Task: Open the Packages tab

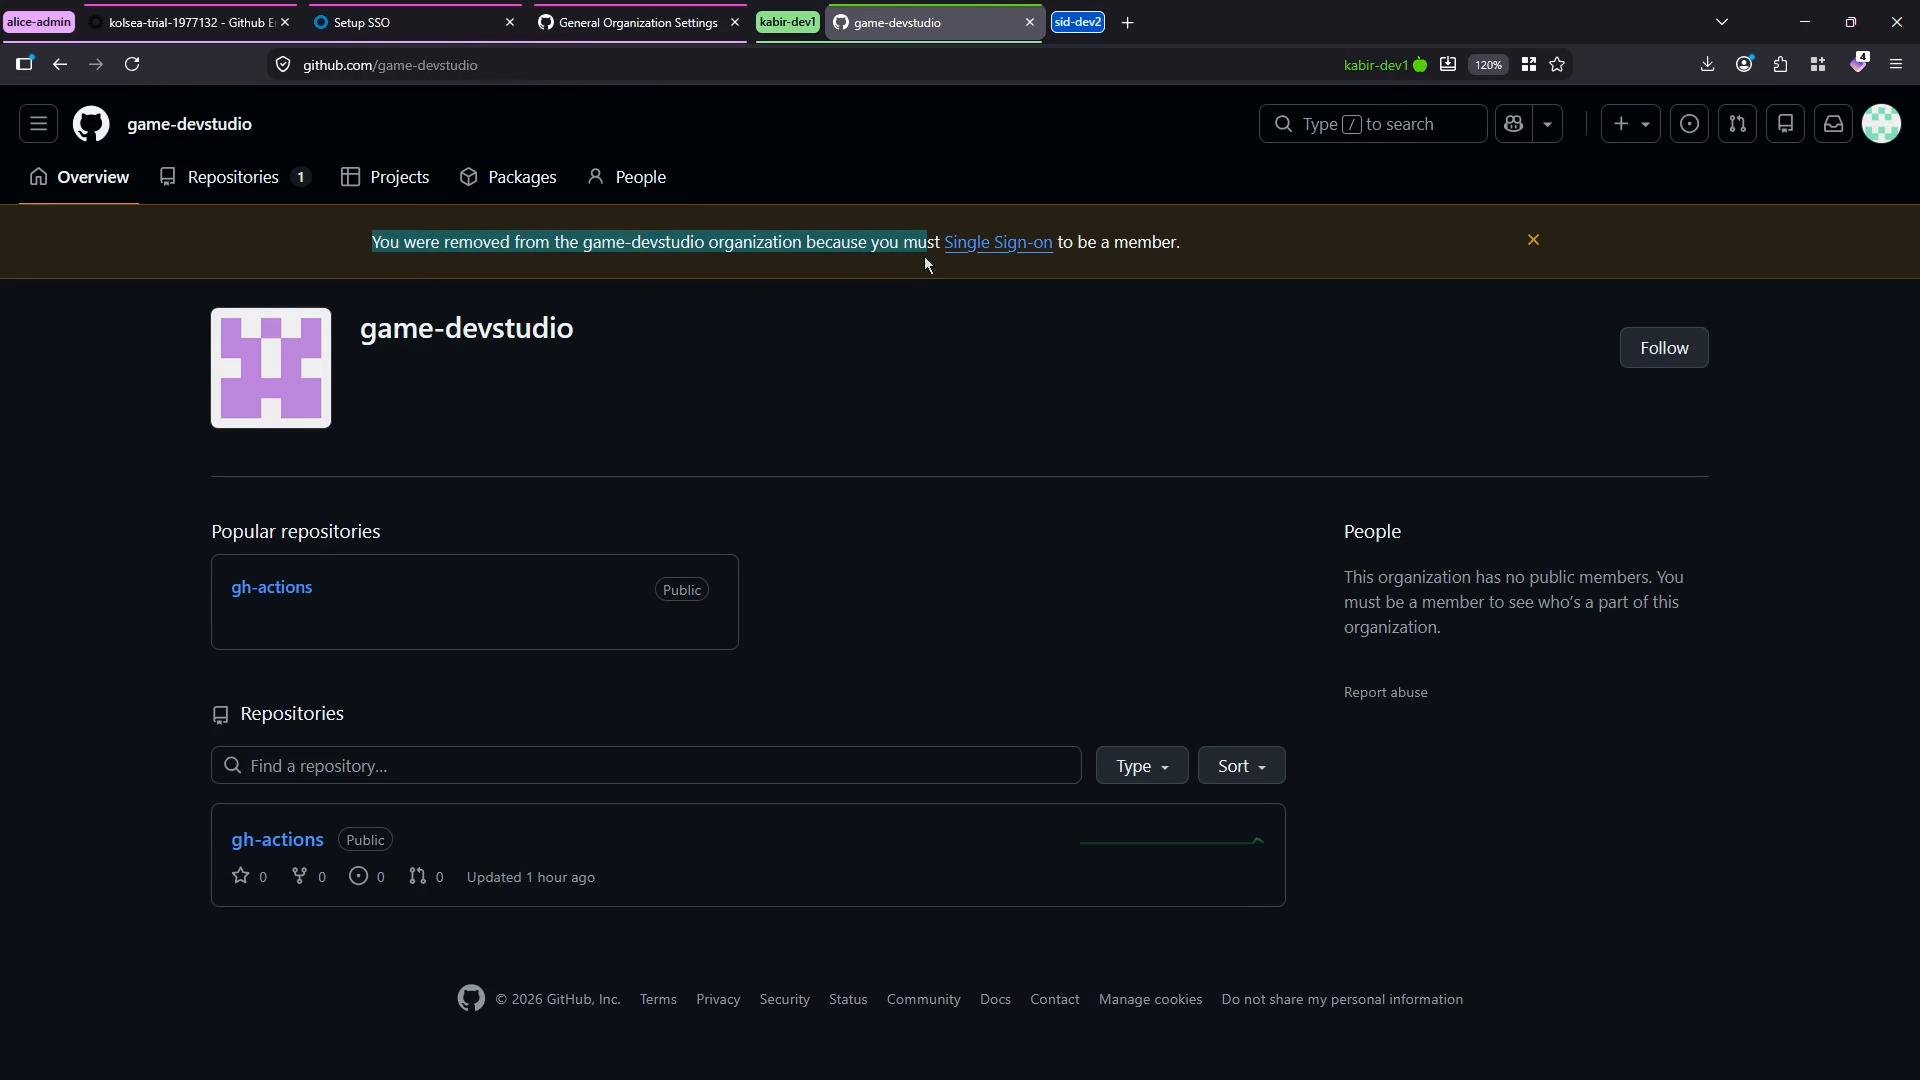Action: [508, 177]
